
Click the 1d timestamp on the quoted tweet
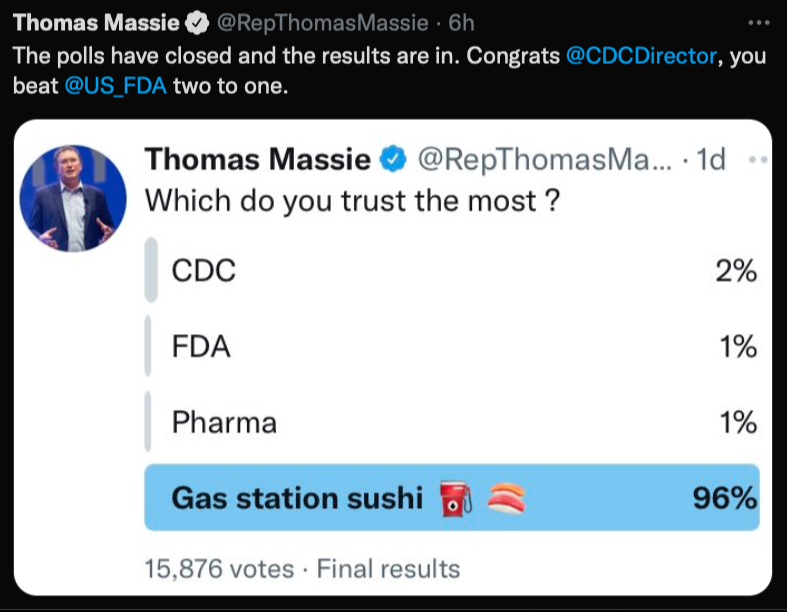712,160
